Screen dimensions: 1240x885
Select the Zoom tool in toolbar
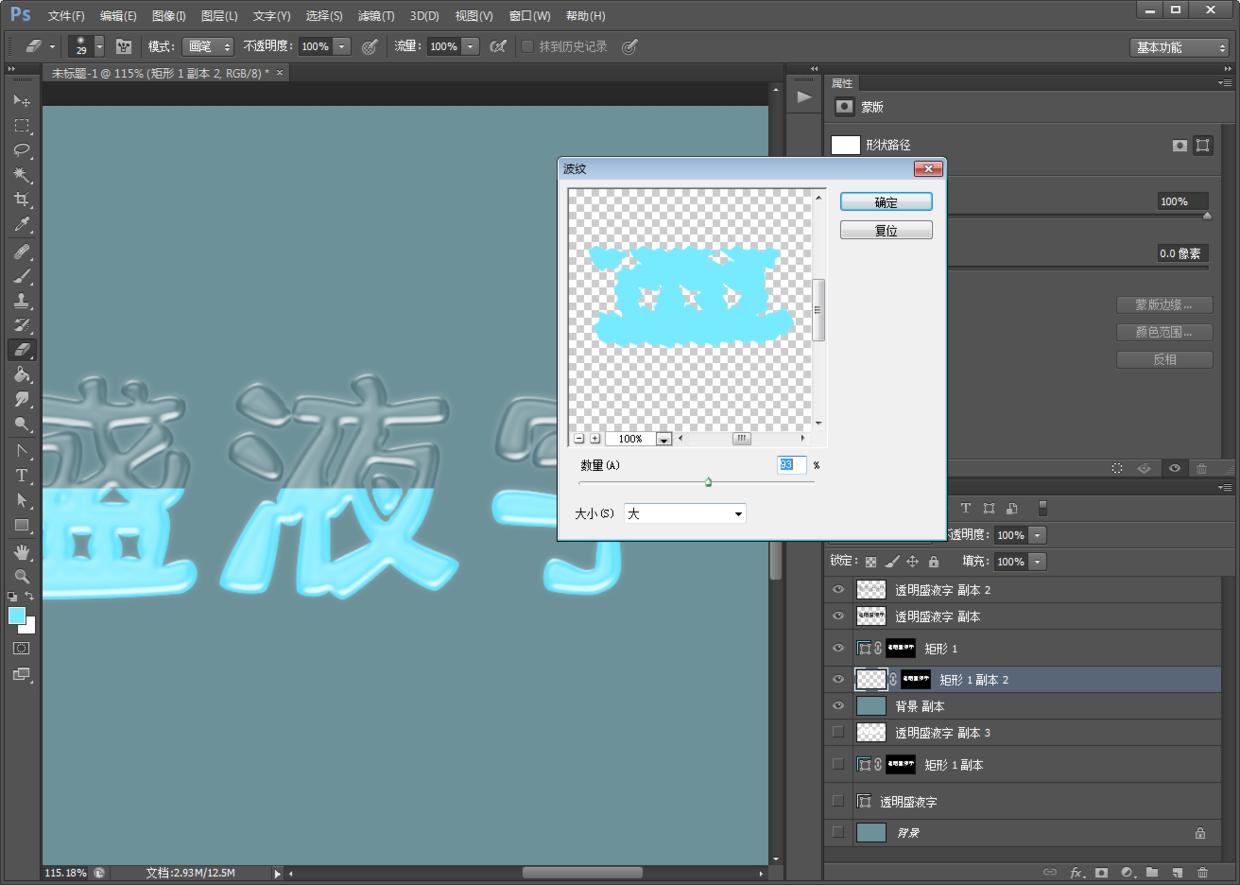(21, 576)
